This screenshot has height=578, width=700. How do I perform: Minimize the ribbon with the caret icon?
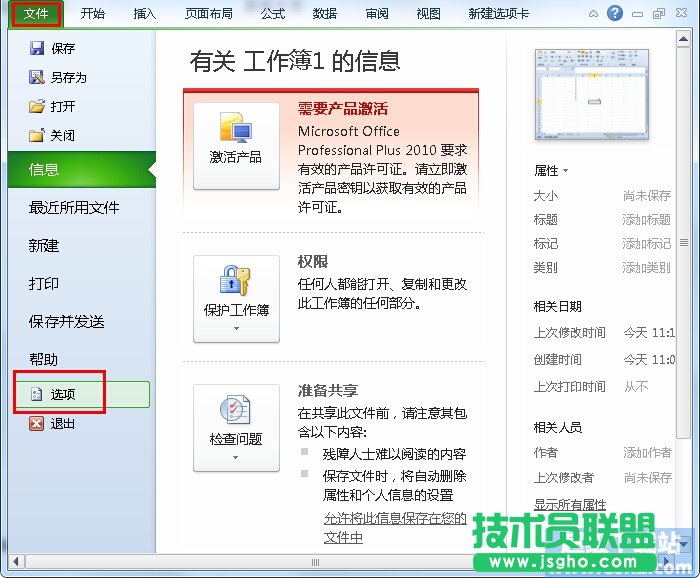pyautogui.click(x=593, y=15)
